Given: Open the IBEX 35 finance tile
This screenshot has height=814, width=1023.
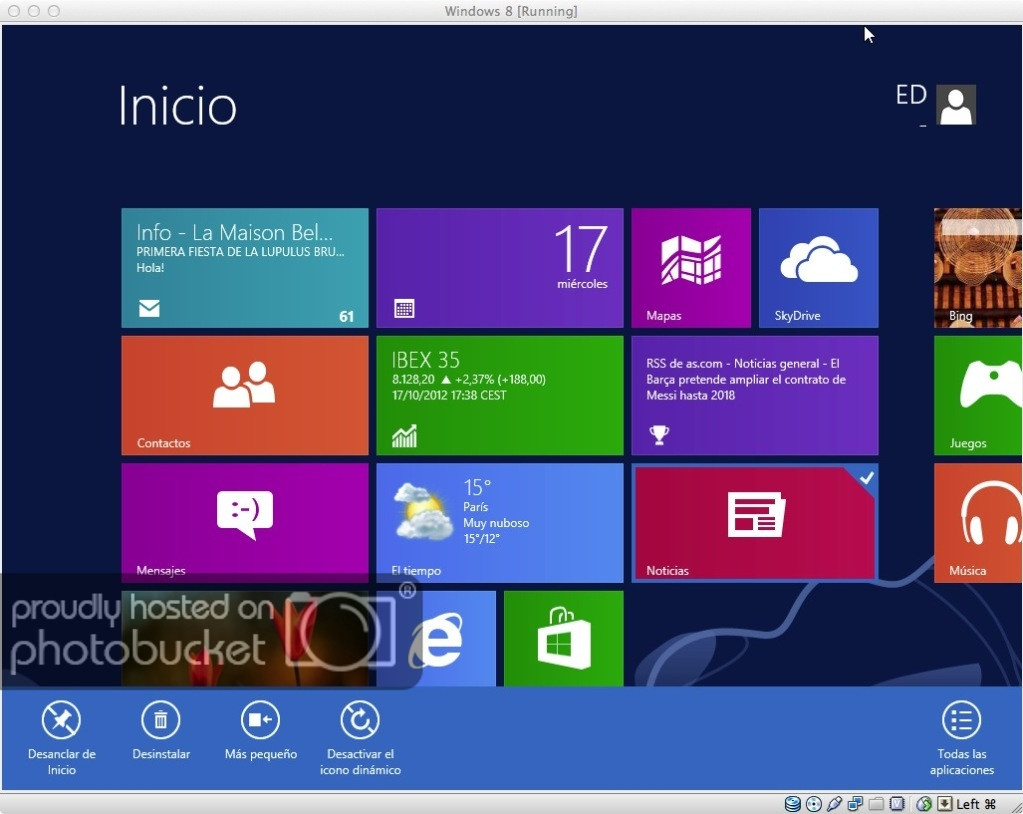Looking at the screenshot, I should [499, 395].
